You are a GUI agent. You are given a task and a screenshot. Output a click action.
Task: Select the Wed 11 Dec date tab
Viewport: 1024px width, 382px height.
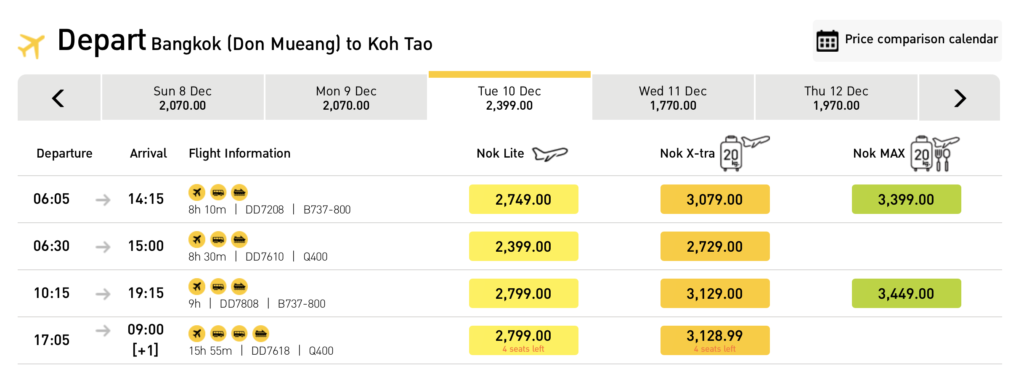click(x=673, y=98)
